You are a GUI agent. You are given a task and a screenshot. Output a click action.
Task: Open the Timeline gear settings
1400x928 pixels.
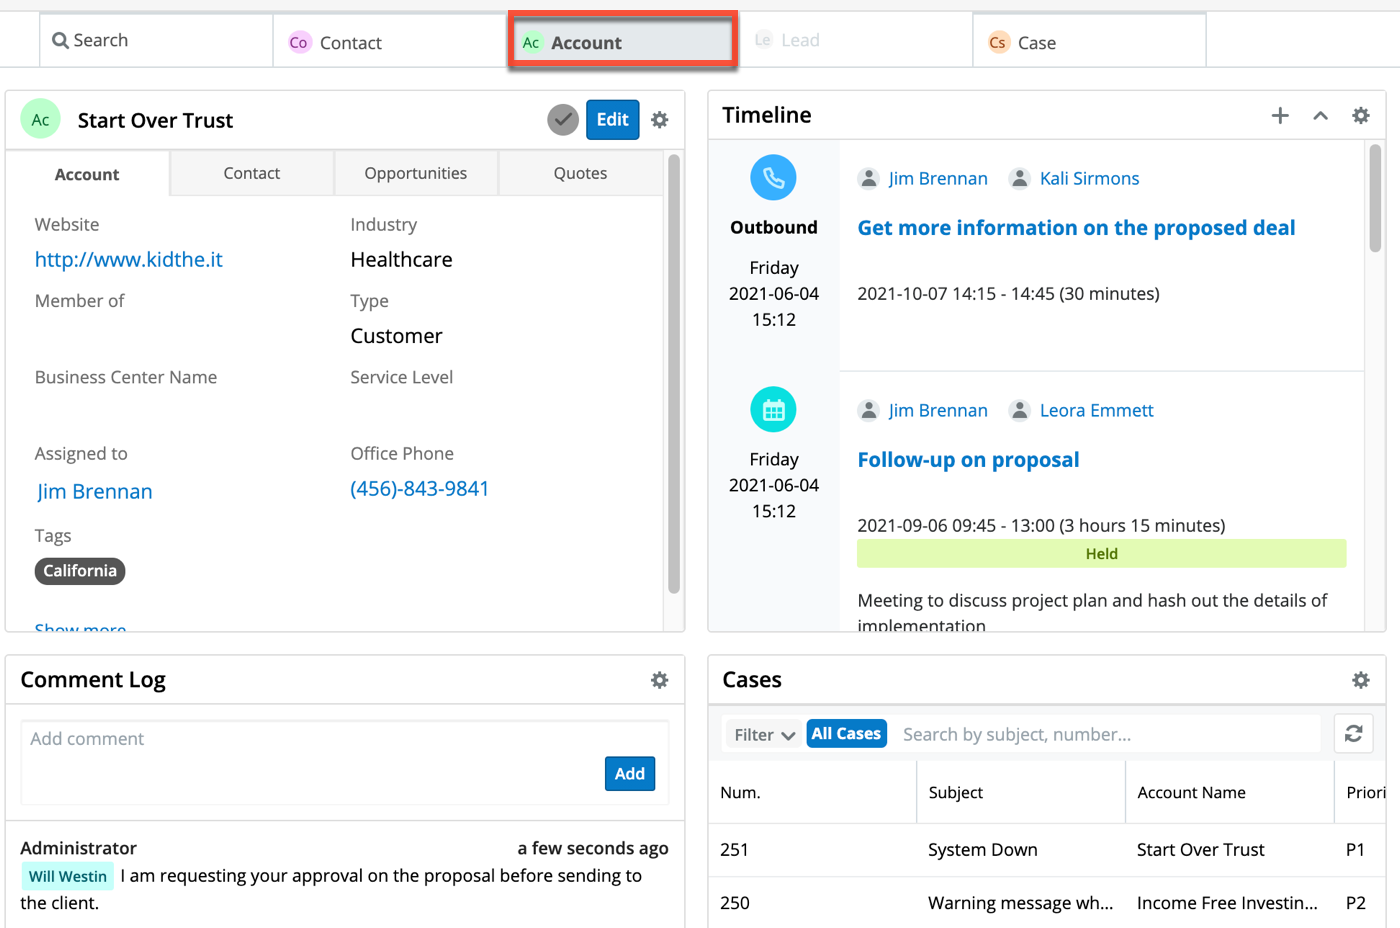1360,116
